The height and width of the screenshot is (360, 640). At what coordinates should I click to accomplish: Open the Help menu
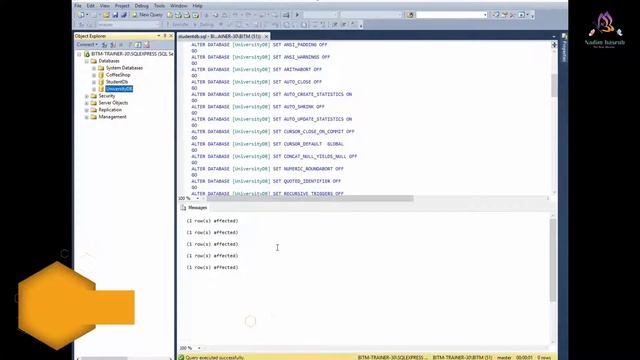pos(197,6)
